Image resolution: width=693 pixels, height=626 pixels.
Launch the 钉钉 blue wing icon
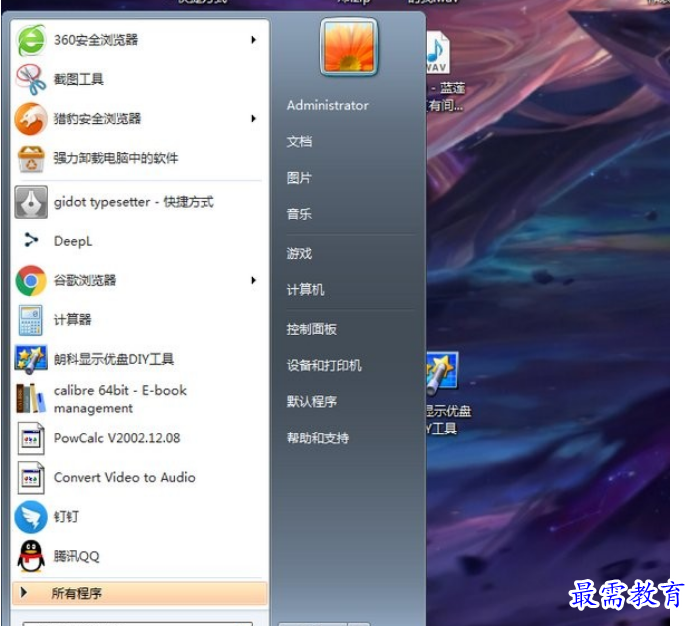[x=30, y=517]
